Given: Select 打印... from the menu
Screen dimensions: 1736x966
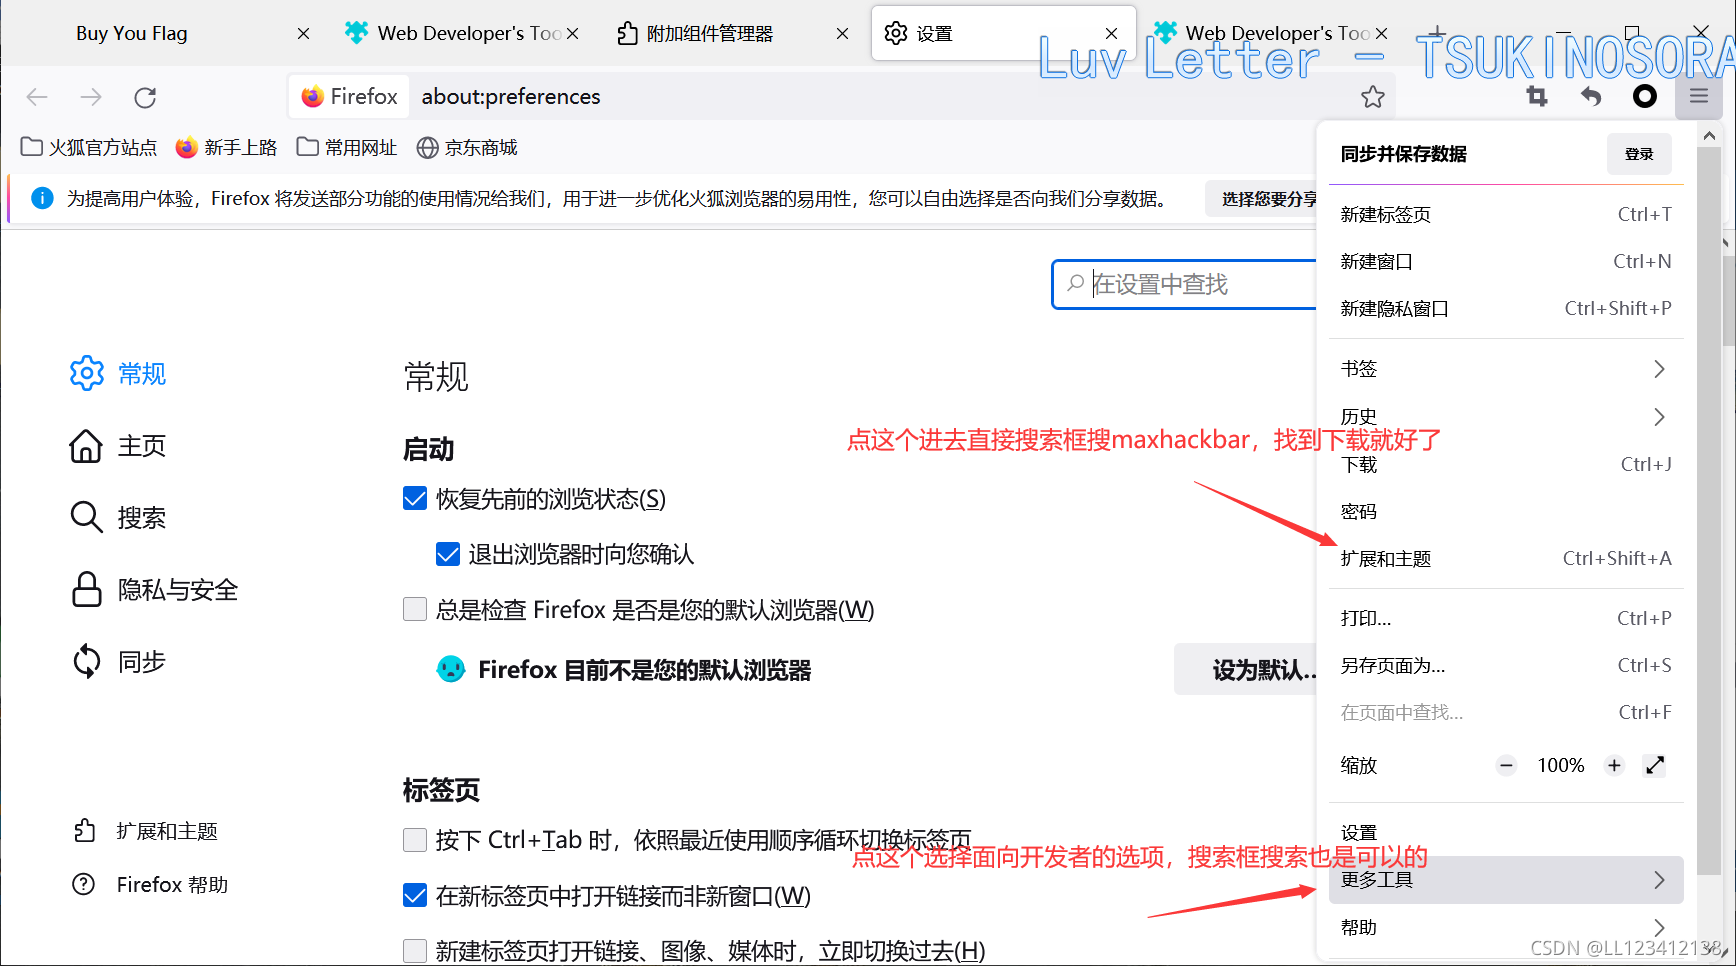Looking at the screenshot, I should [x=1506, y=619].
